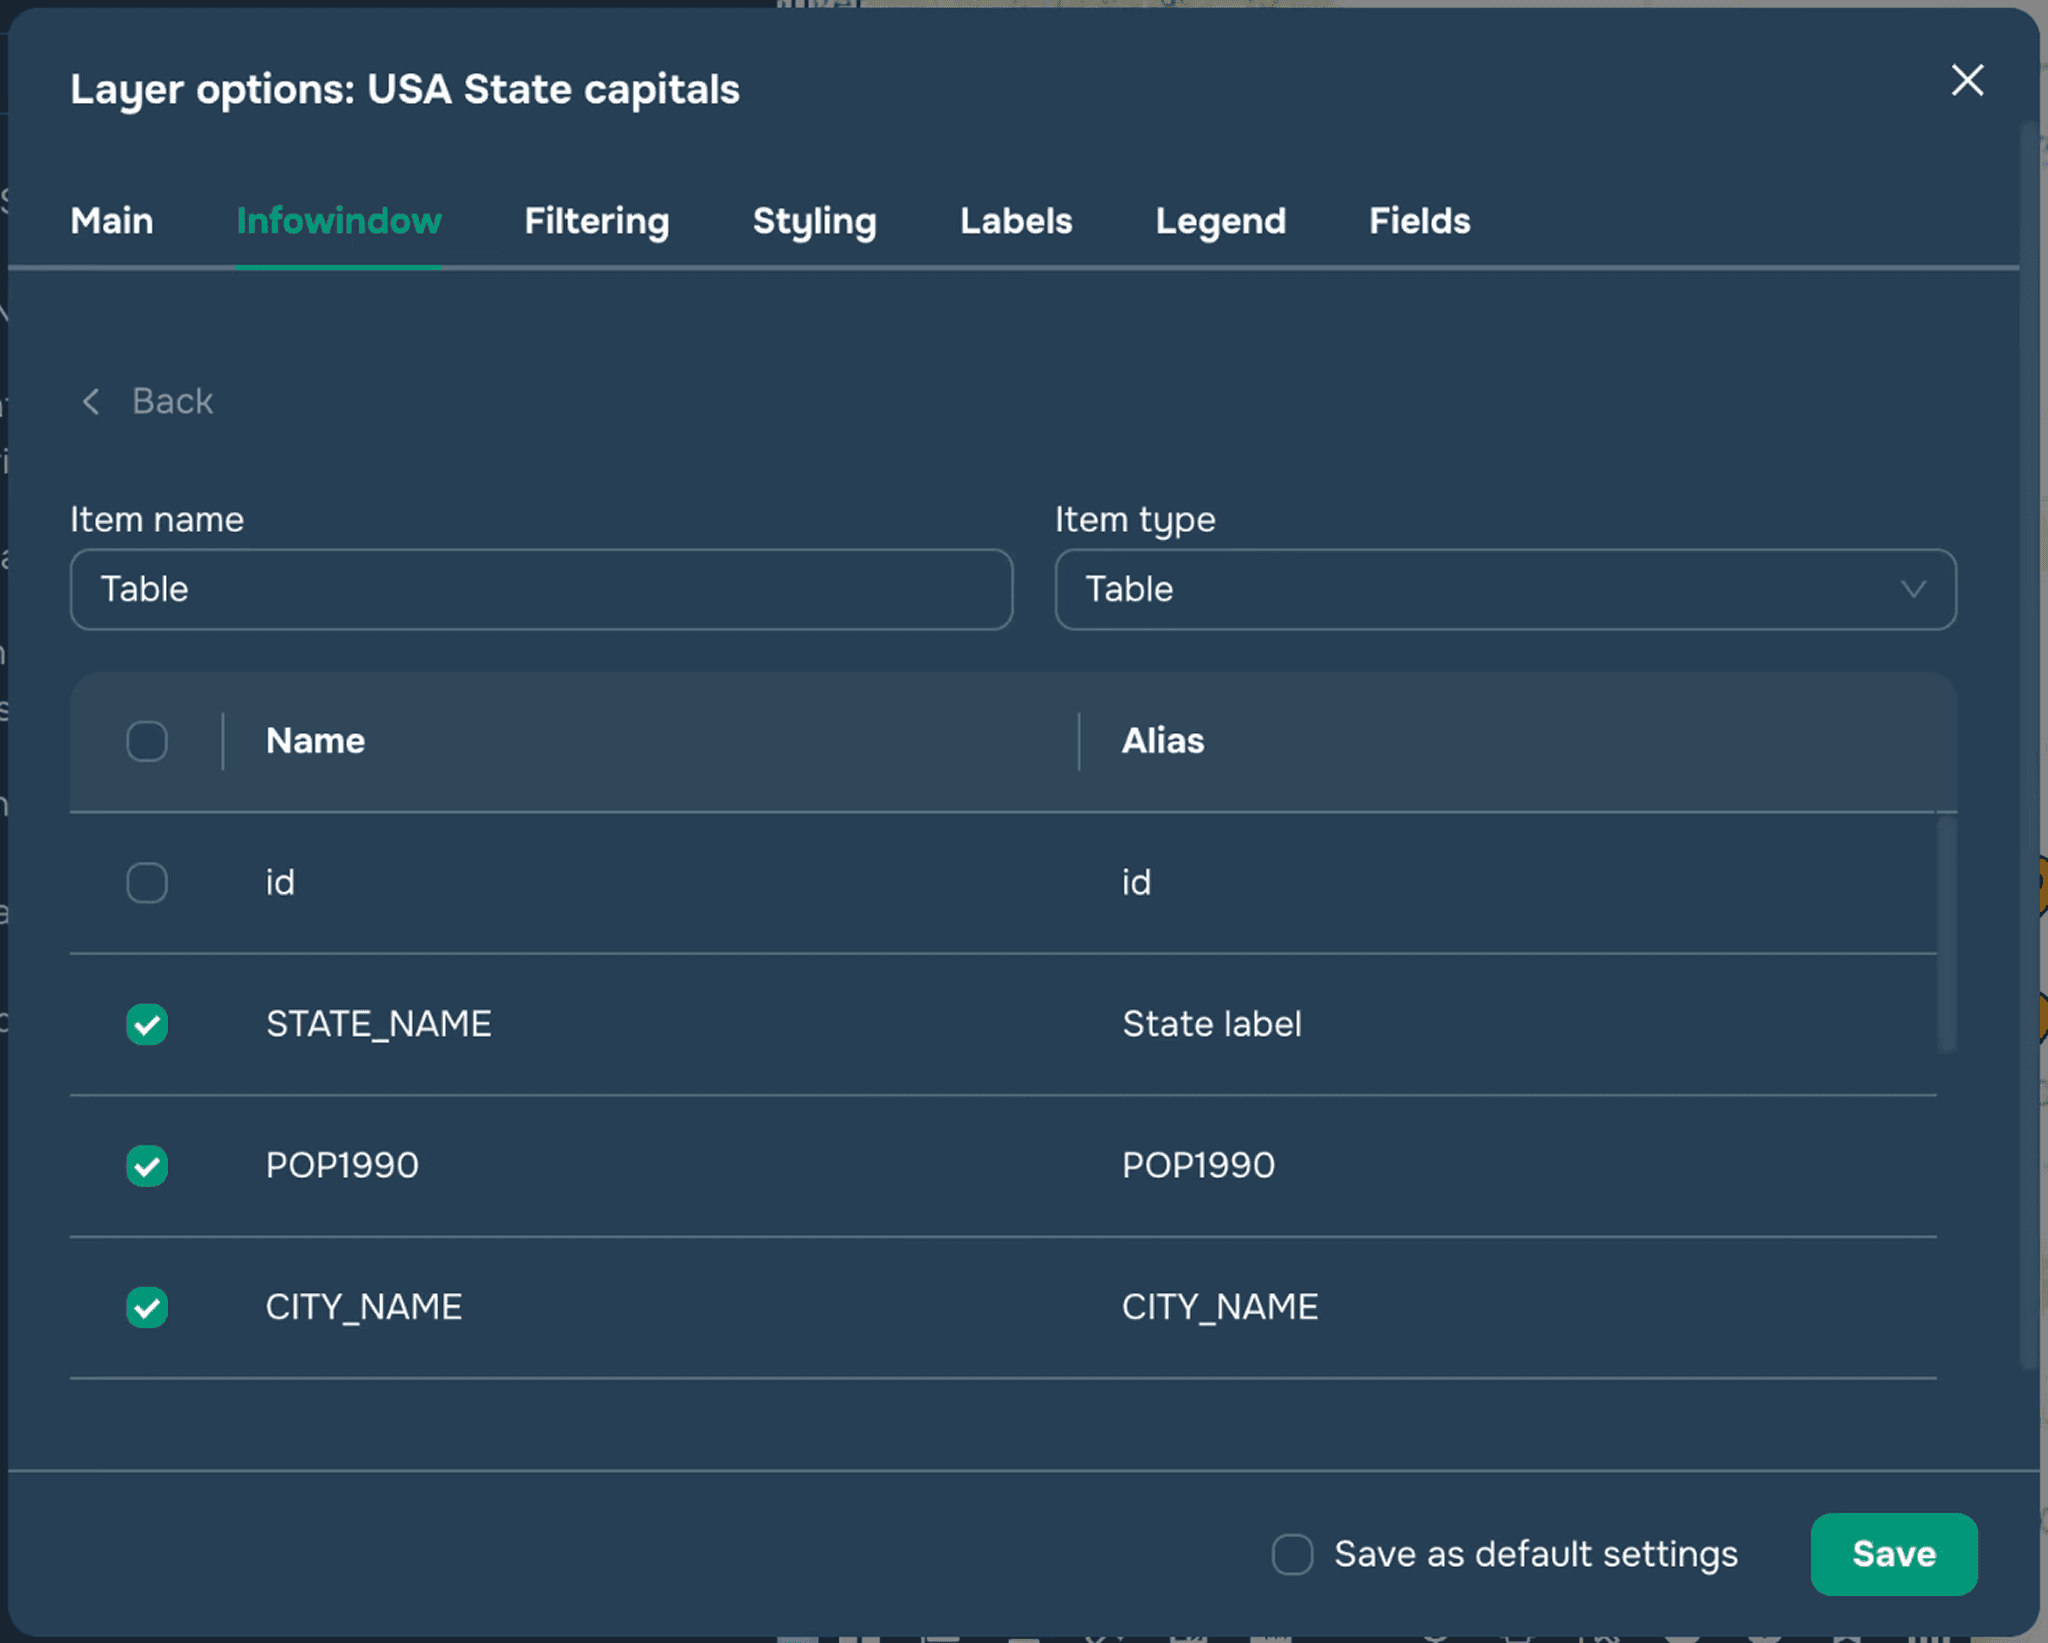Open the Labels tab
Viewport: 2048px width, 1643px height.
[1015, 221]
